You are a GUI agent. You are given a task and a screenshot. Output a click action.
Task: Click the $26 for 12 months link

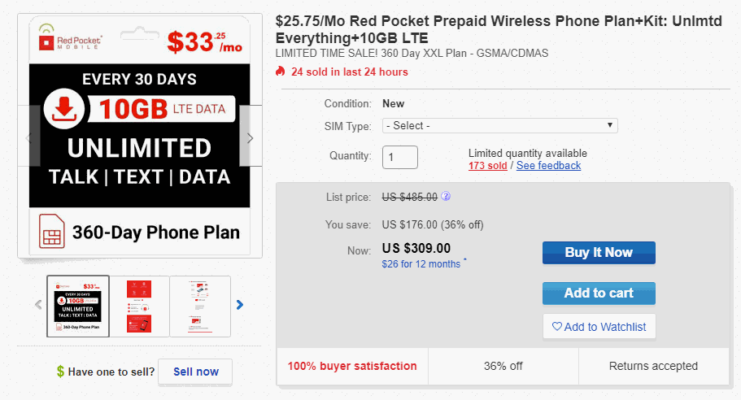pyautogui.click(x=421, y=264)
